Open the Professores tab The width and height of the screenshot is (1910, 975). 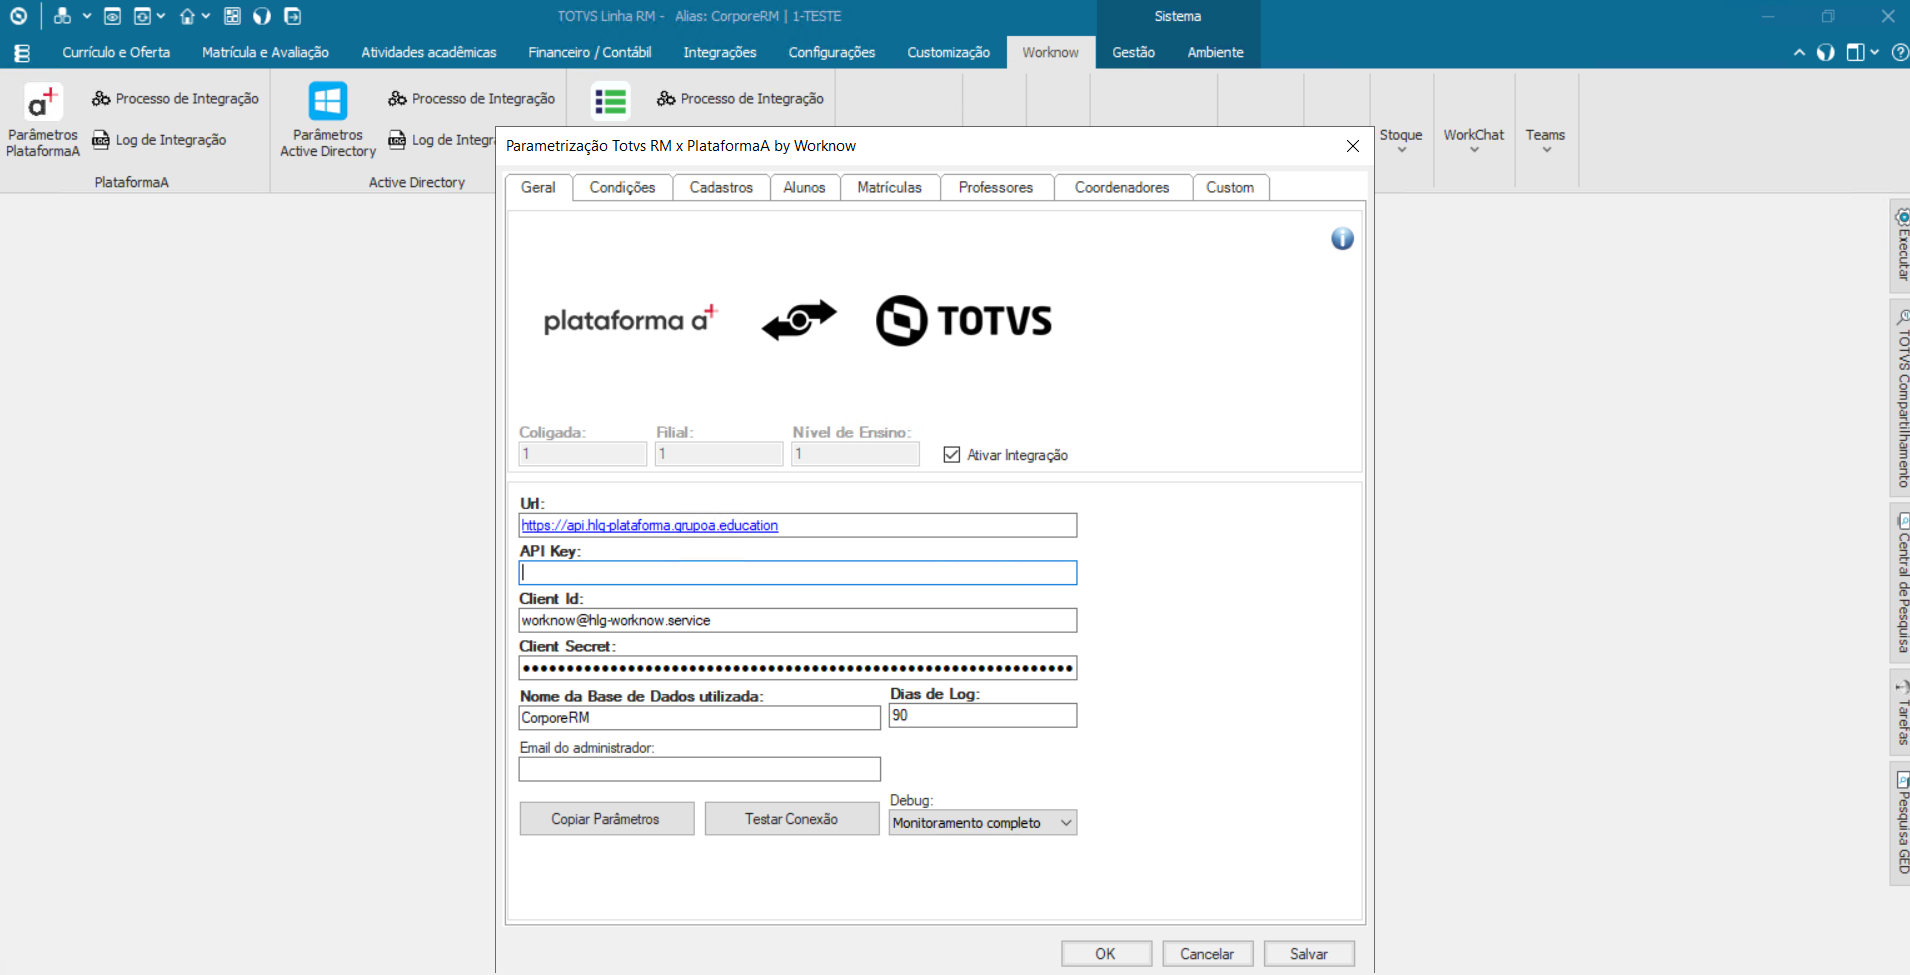coord(995,188)
